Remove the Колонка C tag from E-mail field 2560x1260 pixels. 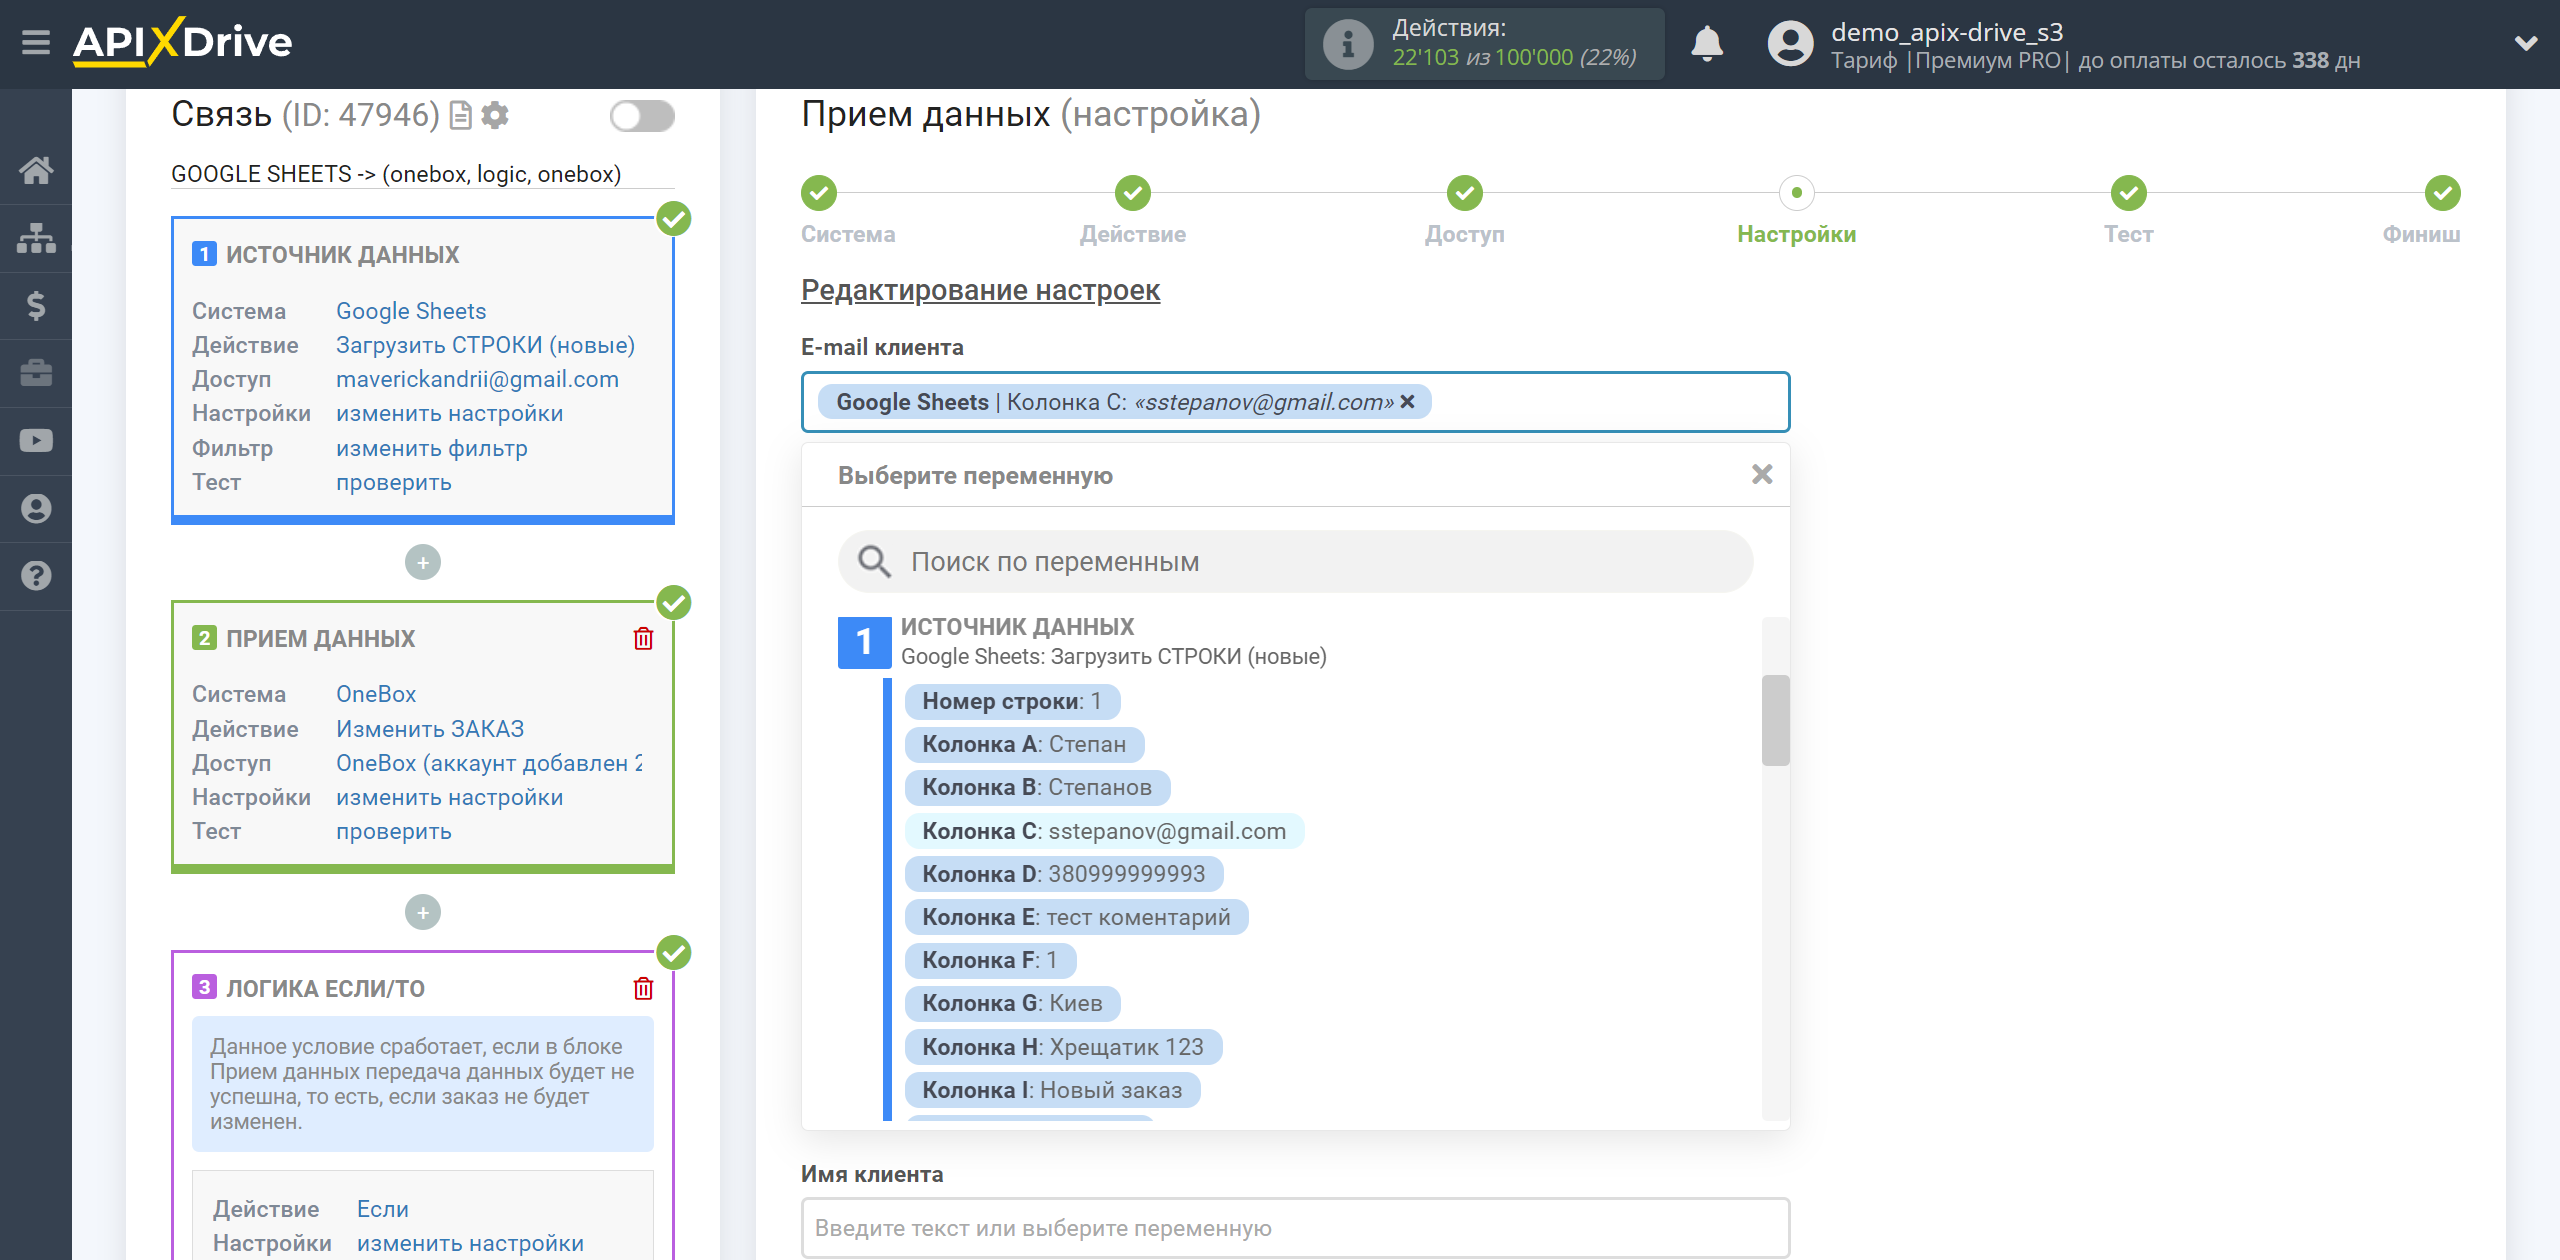click(1407, 401)
